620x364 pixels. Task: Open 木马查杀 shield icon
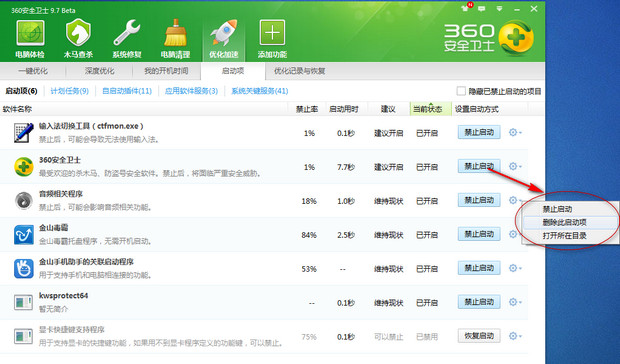(78, 32)
